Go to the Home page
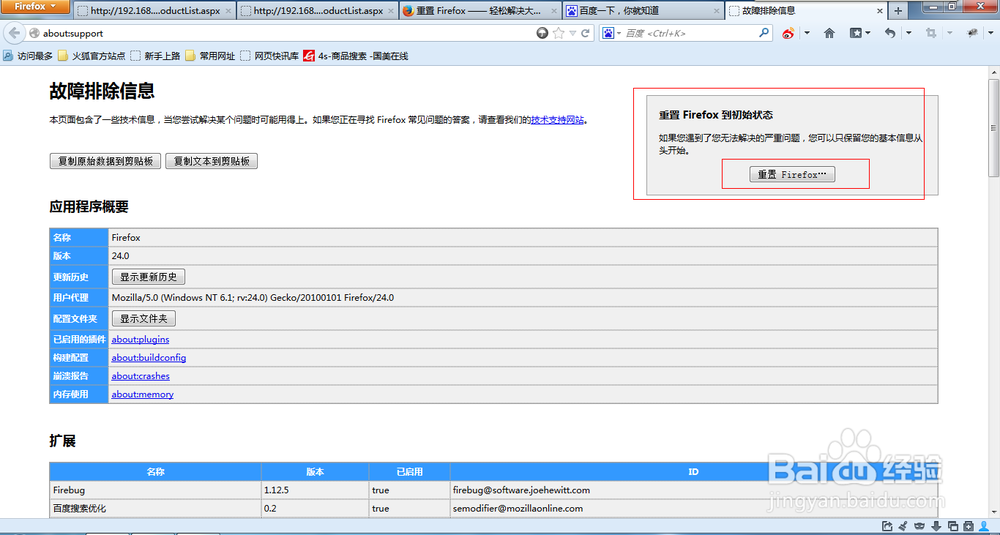 pyautogui.click(x=829, y=33)
